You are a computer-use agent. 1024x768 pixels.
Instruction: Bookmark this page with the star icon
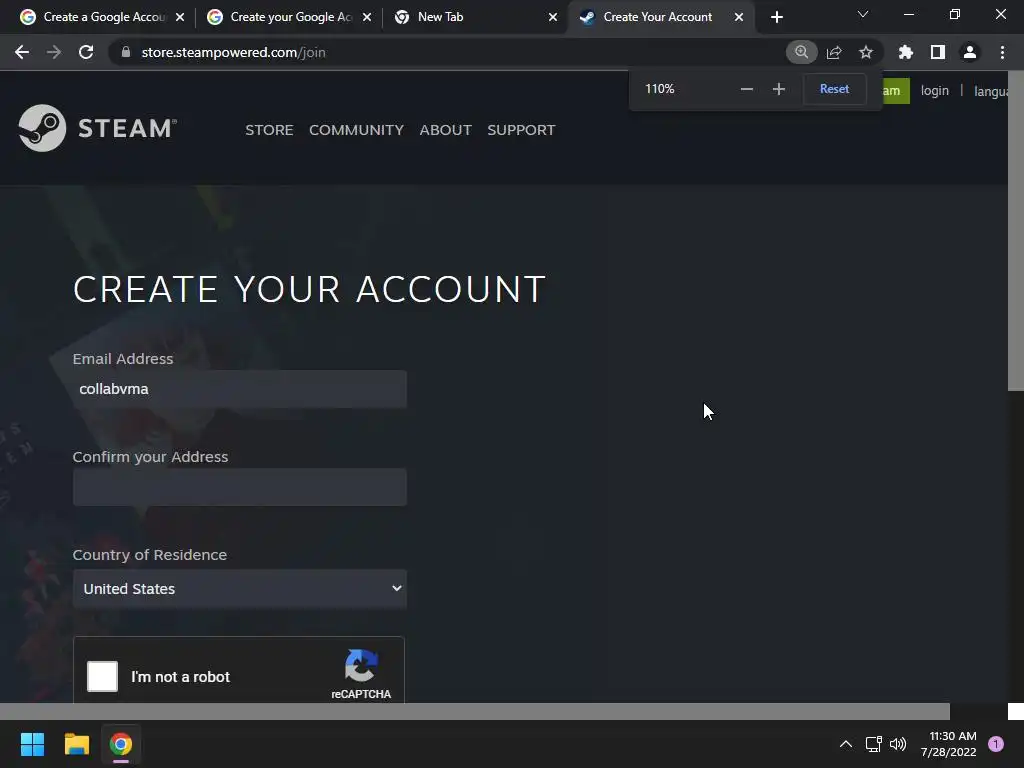866,52
